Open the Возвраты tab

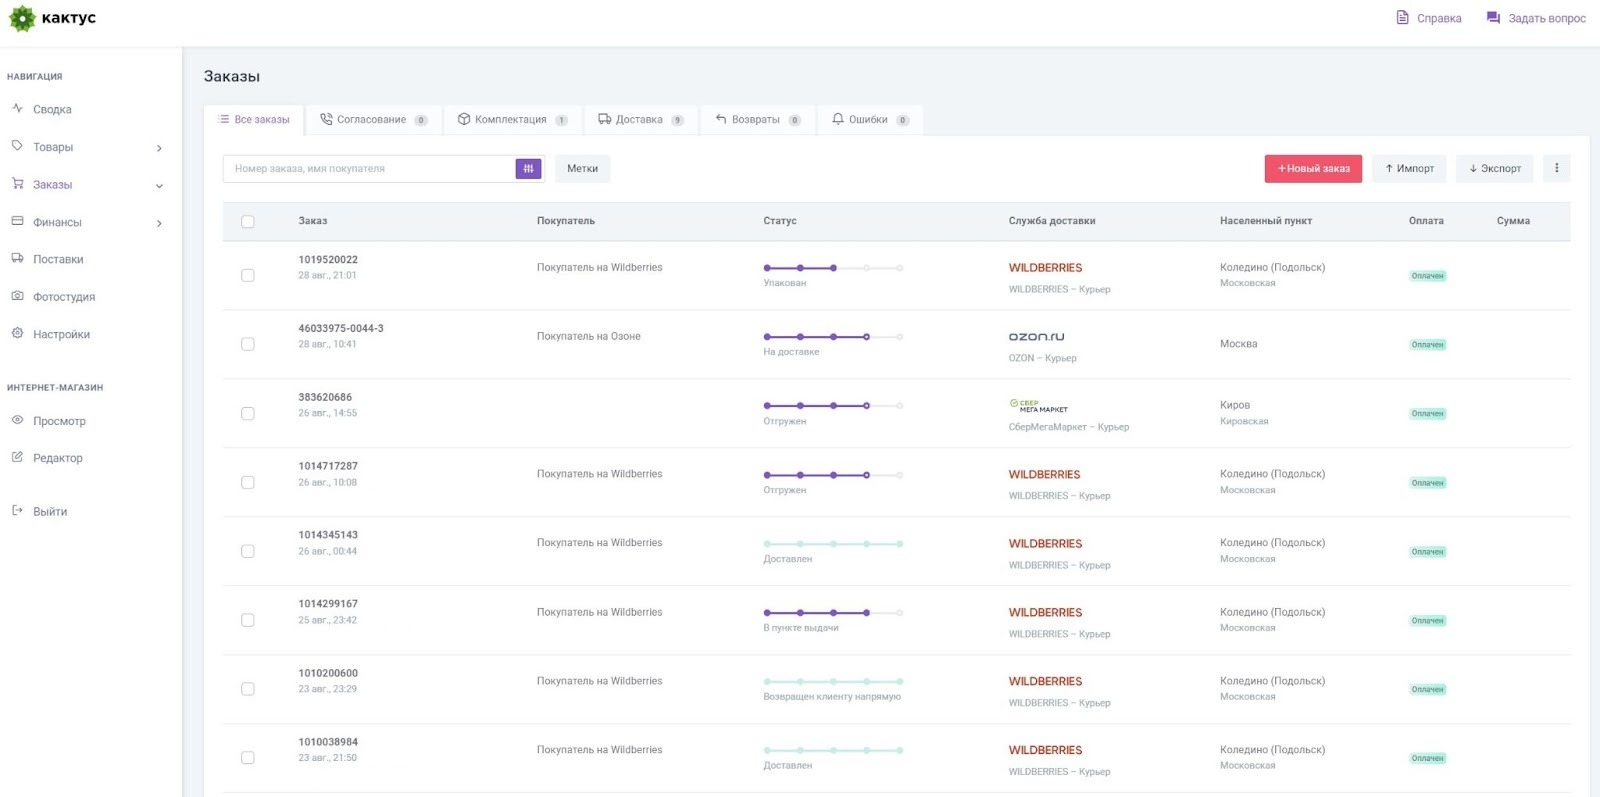(755, 120)
